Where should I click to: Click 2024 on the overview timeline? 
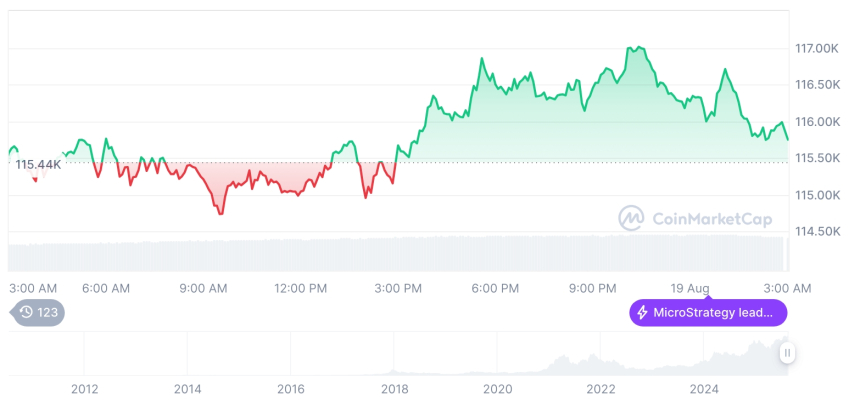pos(704,388)
